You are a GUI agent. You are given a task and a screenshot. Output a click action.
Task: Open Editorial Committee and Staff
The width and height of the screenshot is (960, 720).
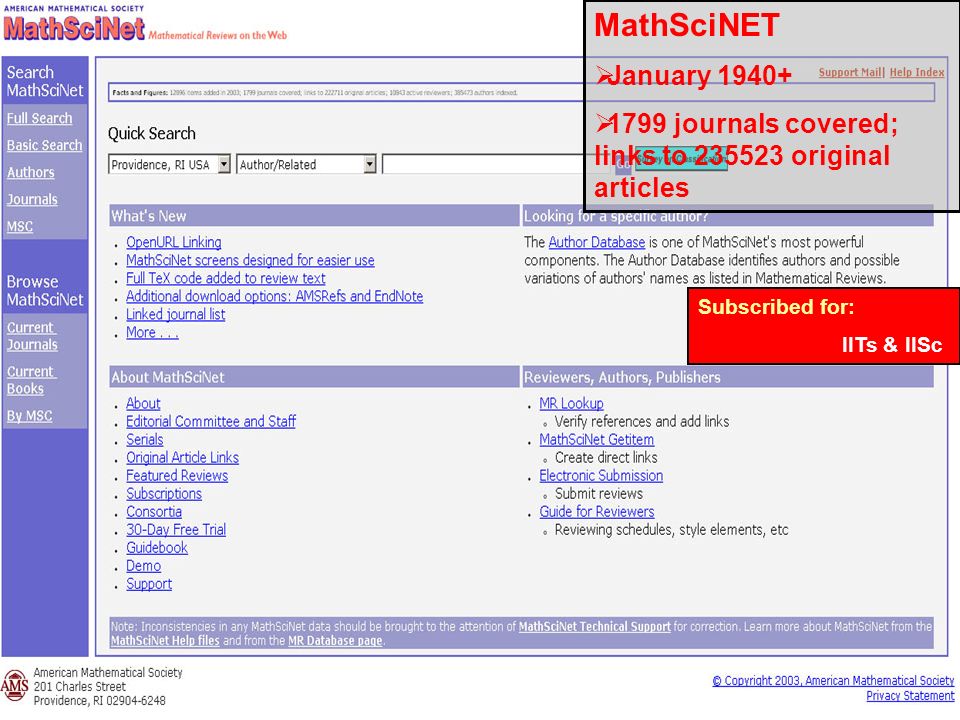coord(211,421)
